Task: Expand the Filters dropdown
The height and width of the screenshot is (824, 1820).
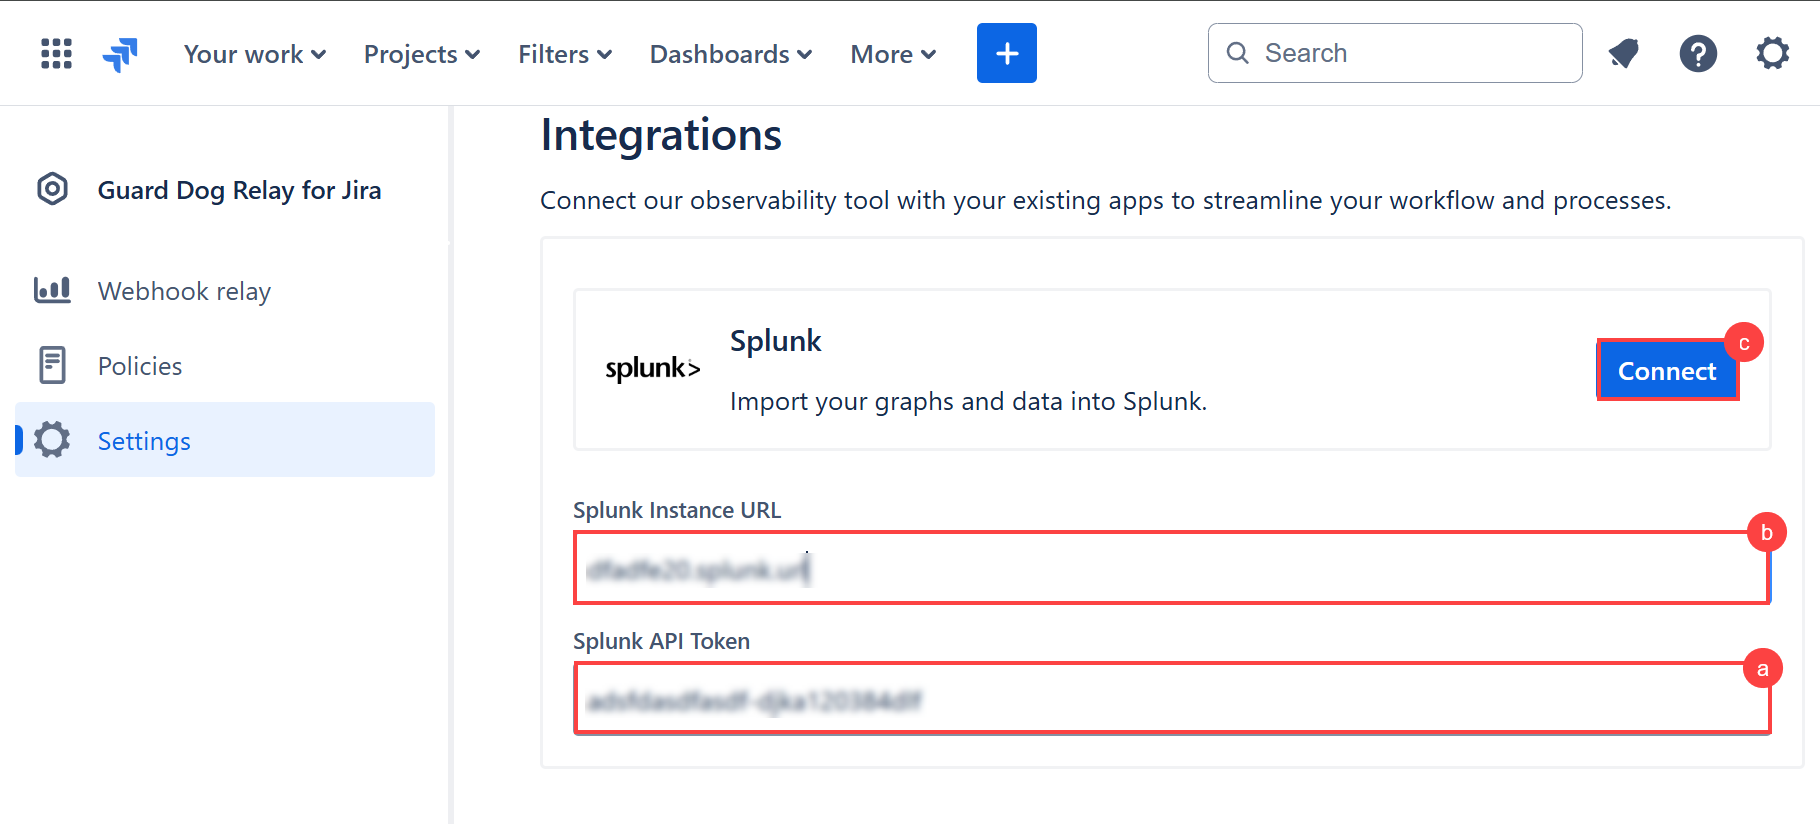Action: click(x=565, y=54)
